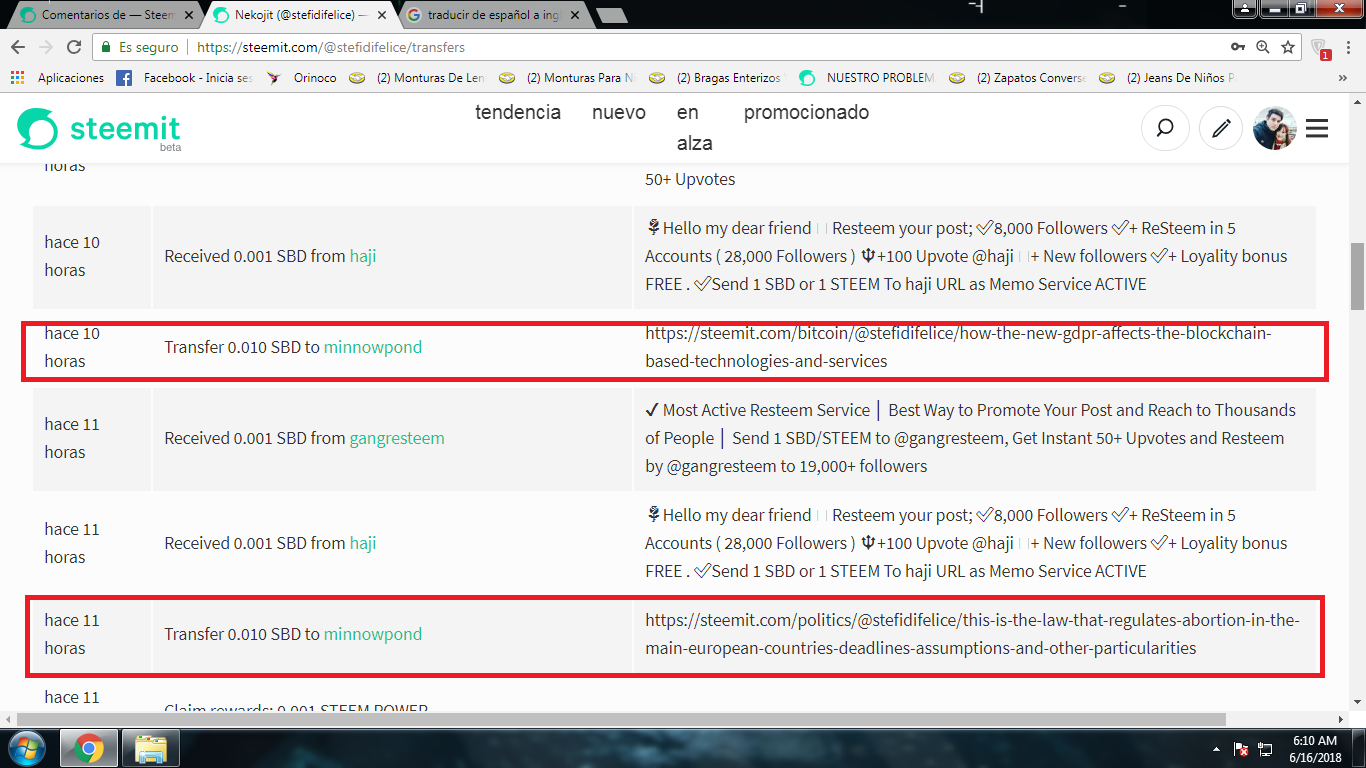Click the zoom magnifier icon in the address bar
The width and height of the screenshot is (1366, 768).
click(1263, 47)
